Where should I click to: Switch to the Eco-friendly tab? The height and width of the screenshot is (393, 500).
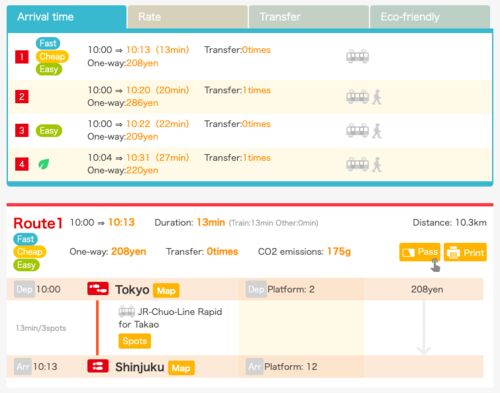pos(430,17)
